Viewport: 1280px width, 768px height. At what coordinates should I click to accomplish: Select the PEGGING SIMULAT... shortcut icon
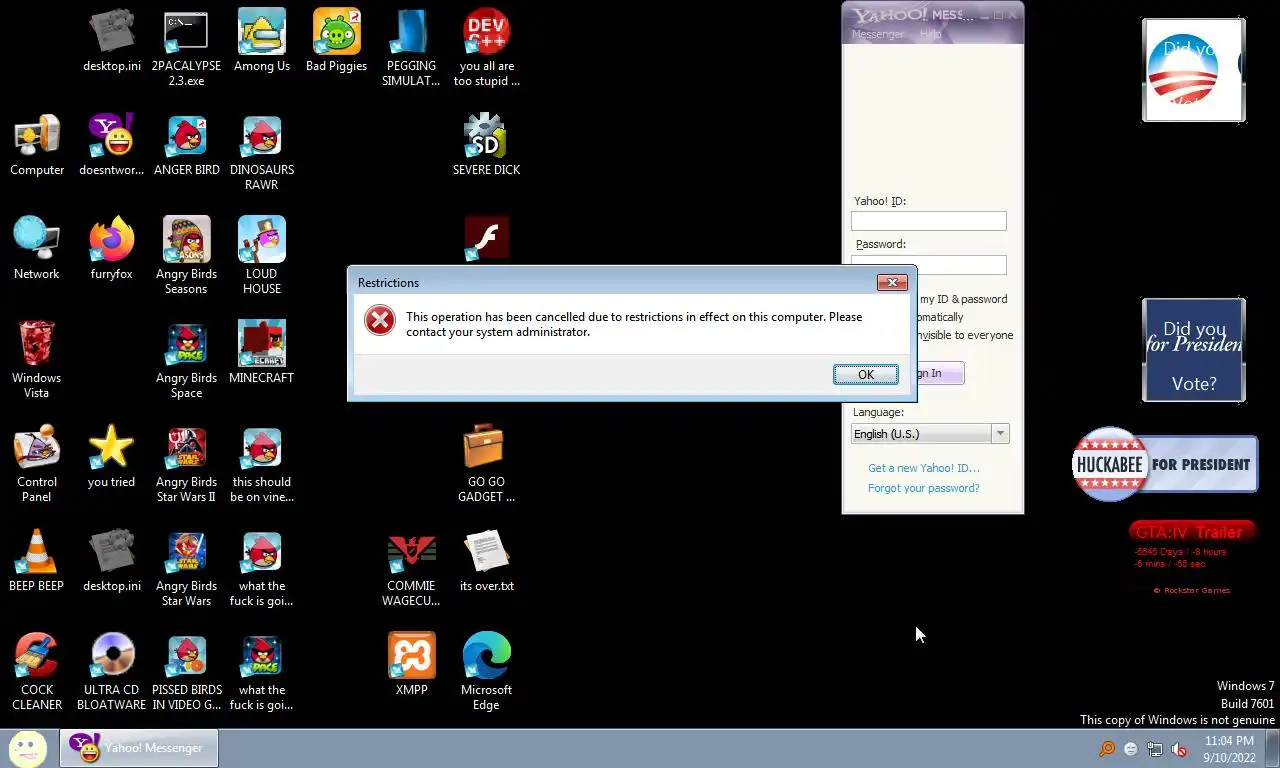pos(411,48)
